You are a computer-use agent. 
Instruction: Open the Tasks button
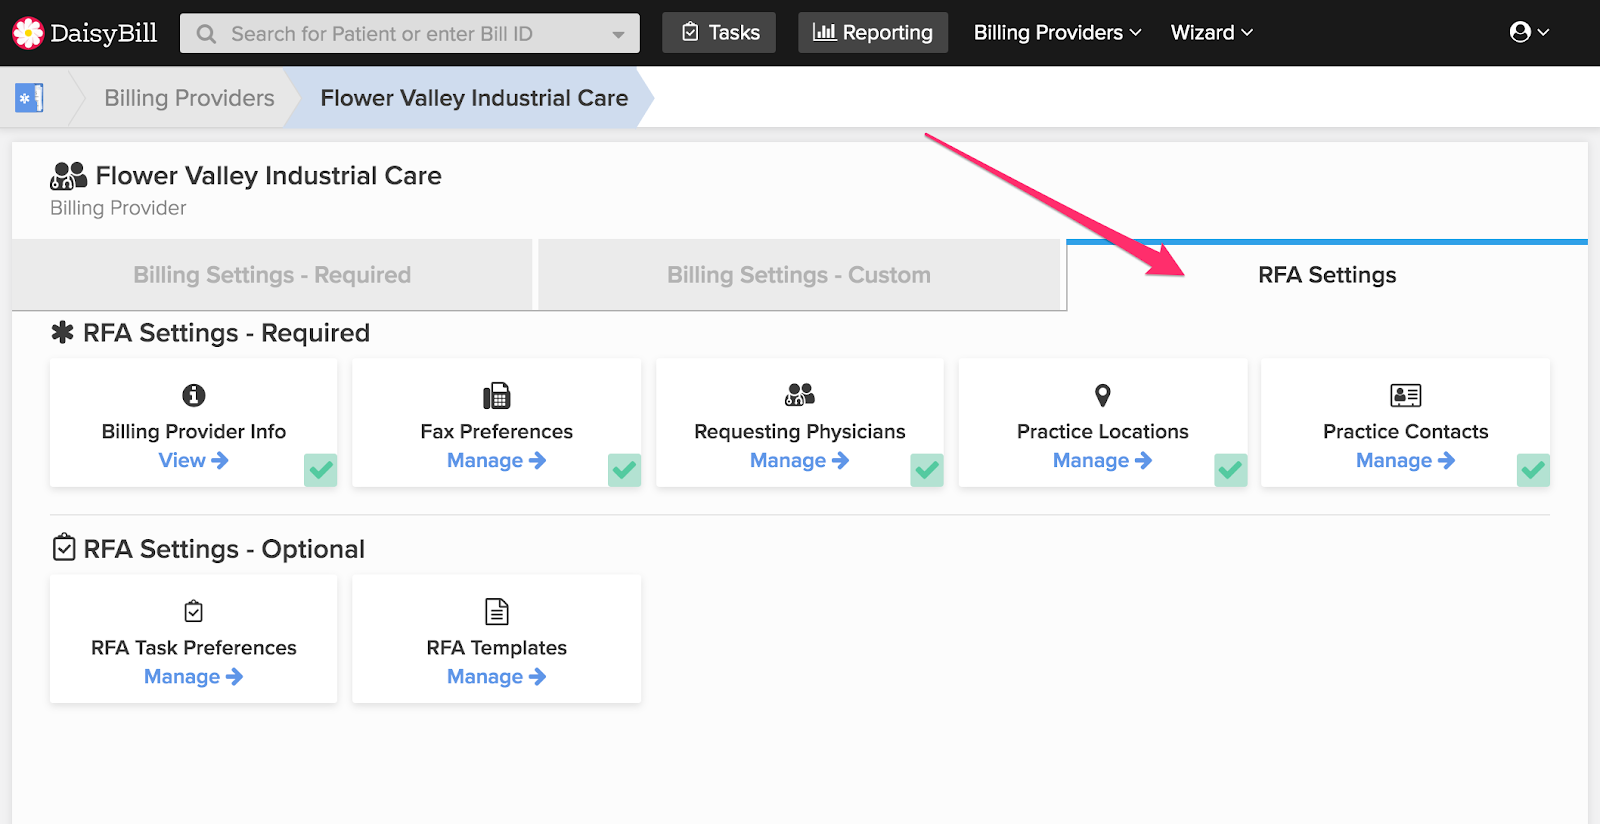pyautogui.click(x=719, y=33)
